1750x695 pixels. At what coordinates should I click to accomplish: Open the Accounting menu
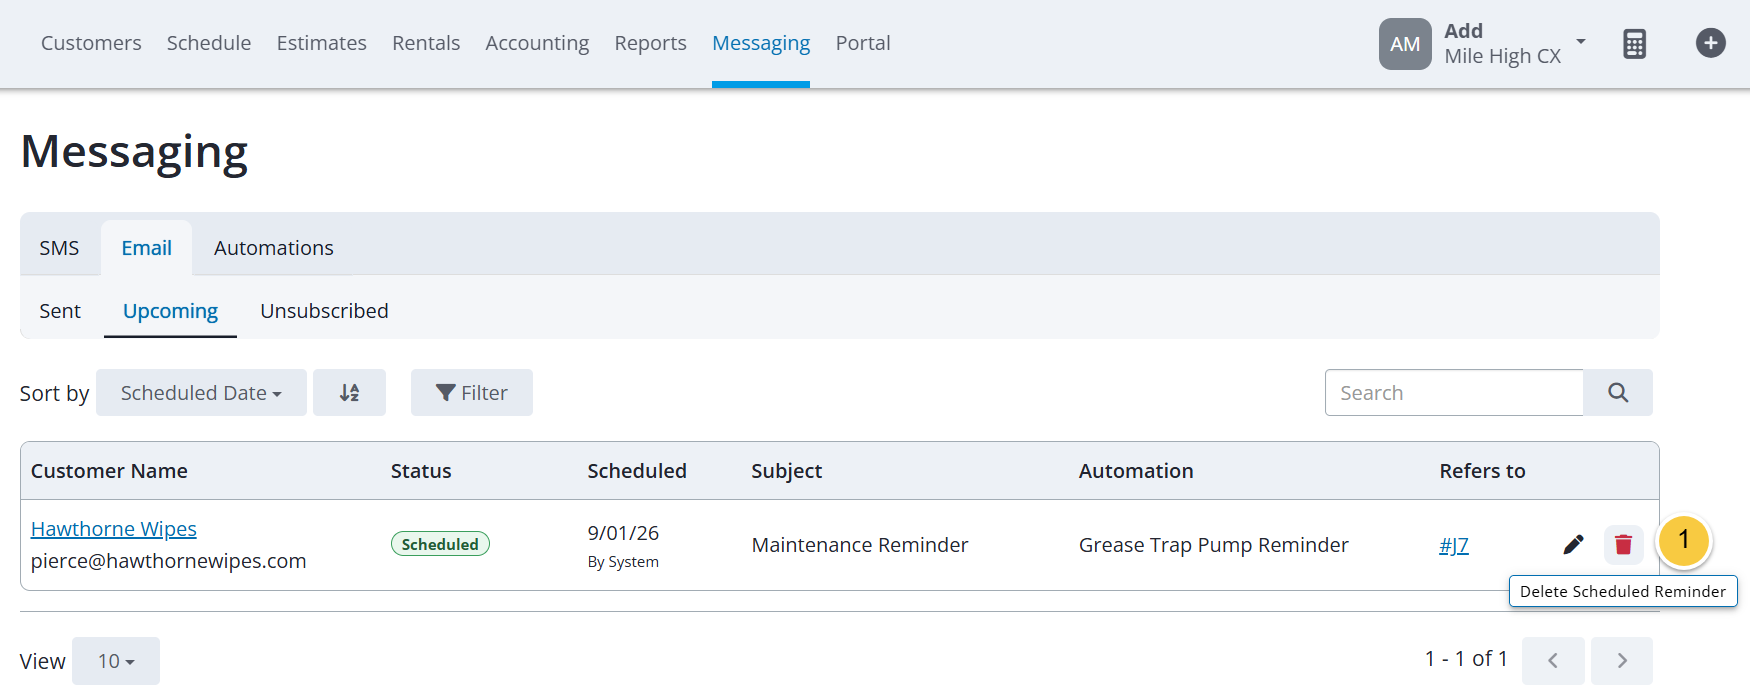point(537,43)
